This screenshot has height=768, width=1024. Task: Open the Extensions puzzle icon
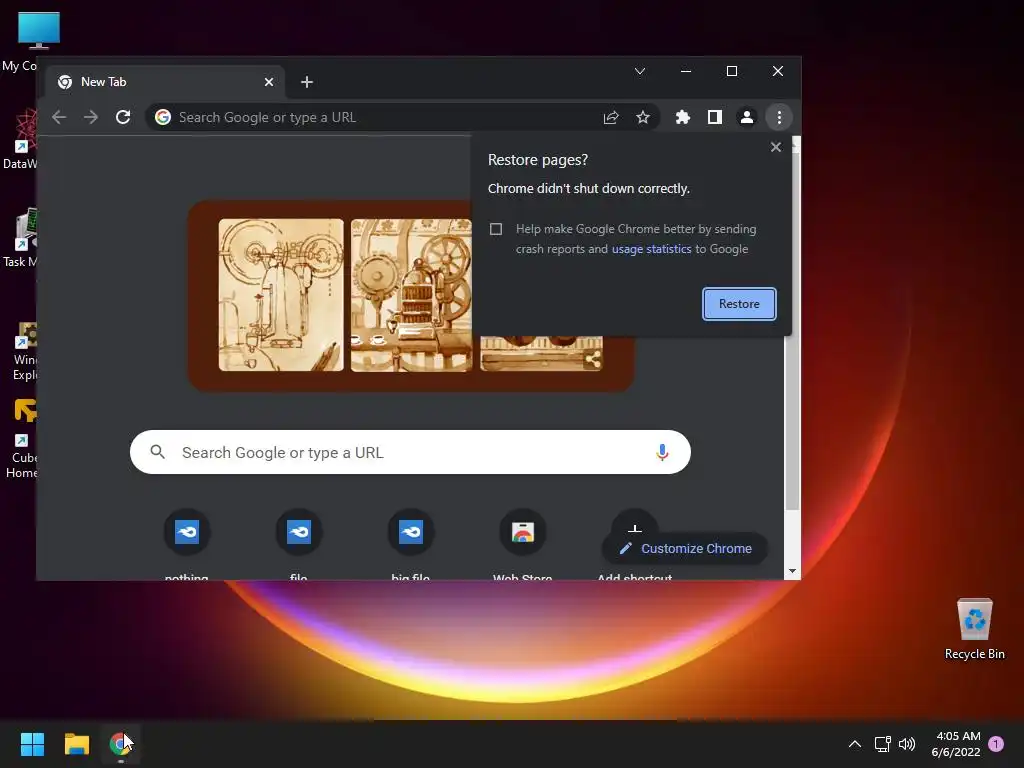pos(682,117)
